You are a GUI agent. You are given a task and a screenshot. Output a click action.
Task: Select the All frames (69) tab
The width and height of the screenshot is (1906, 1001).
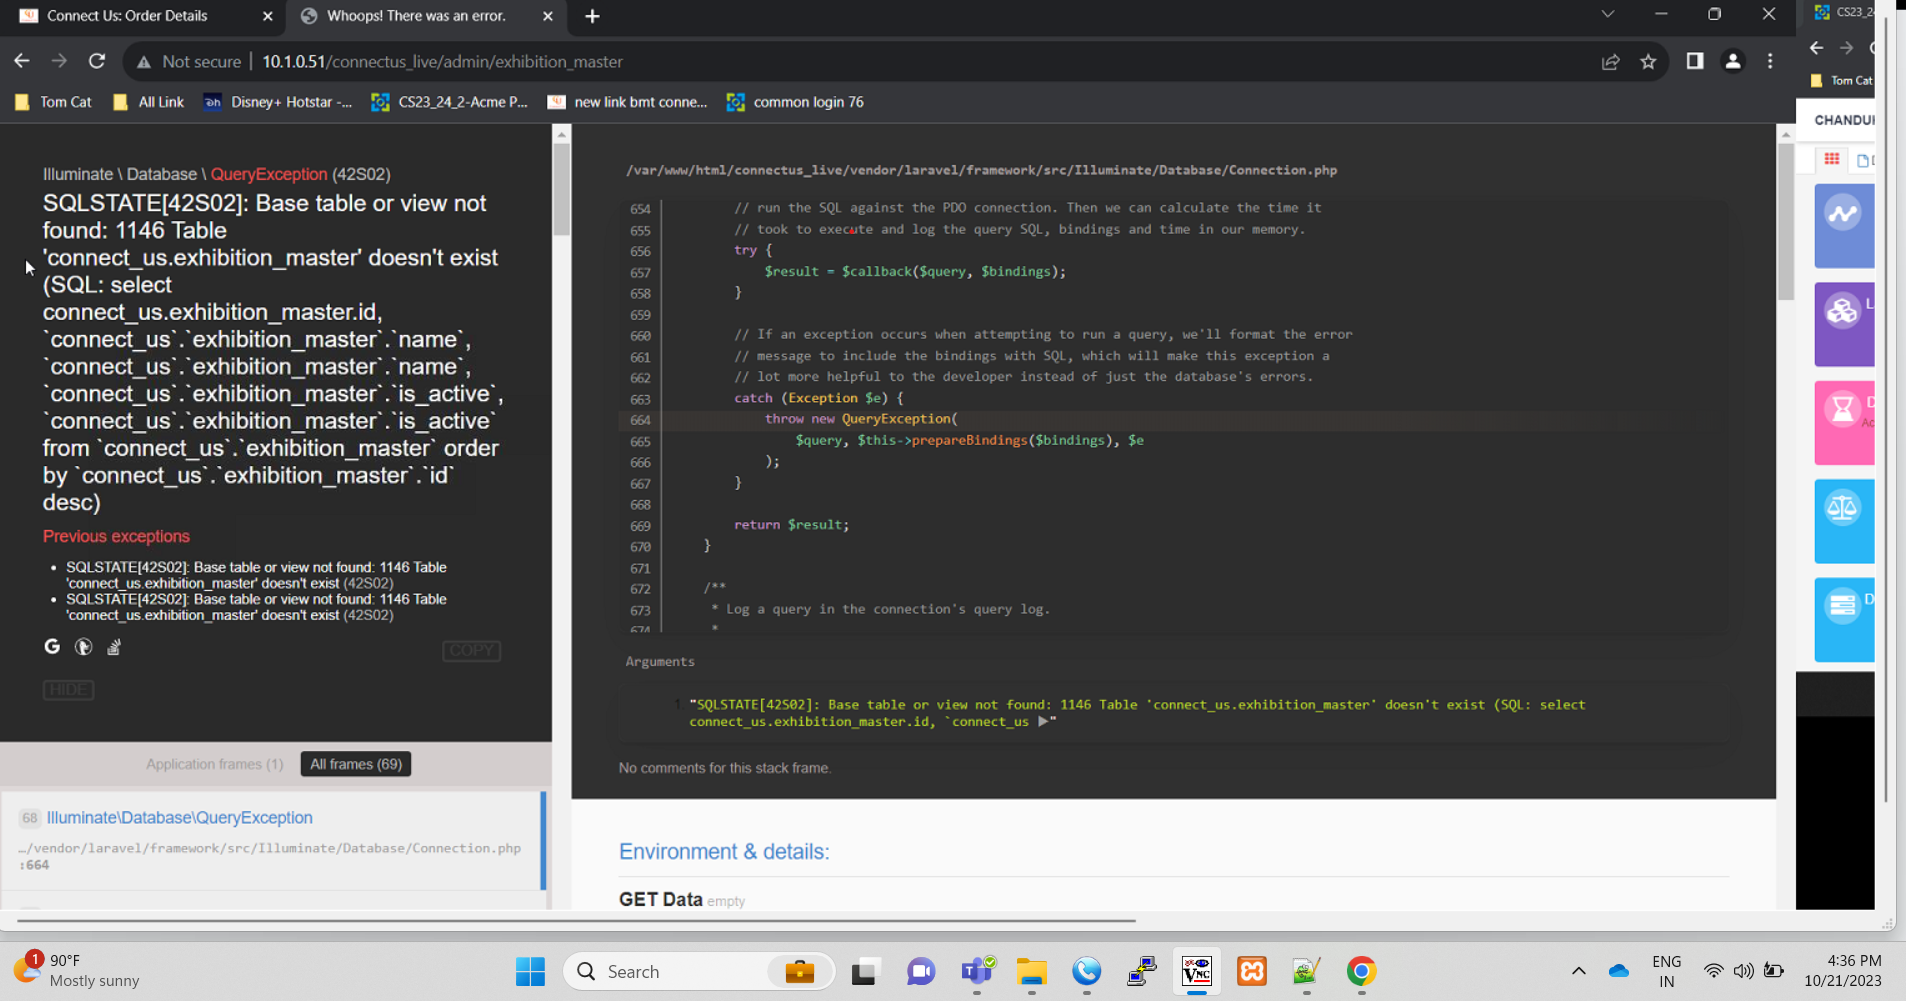coord(356,764)
